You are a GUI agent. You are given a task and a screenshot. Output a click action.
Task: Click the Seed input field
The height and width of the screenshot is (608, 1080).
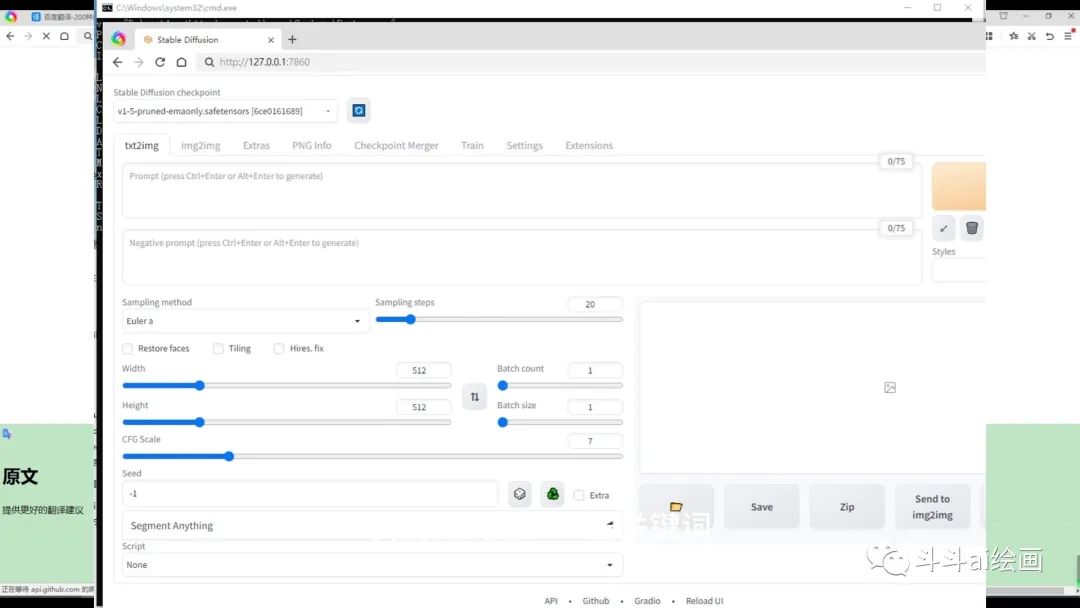click(x=310, y=494)
